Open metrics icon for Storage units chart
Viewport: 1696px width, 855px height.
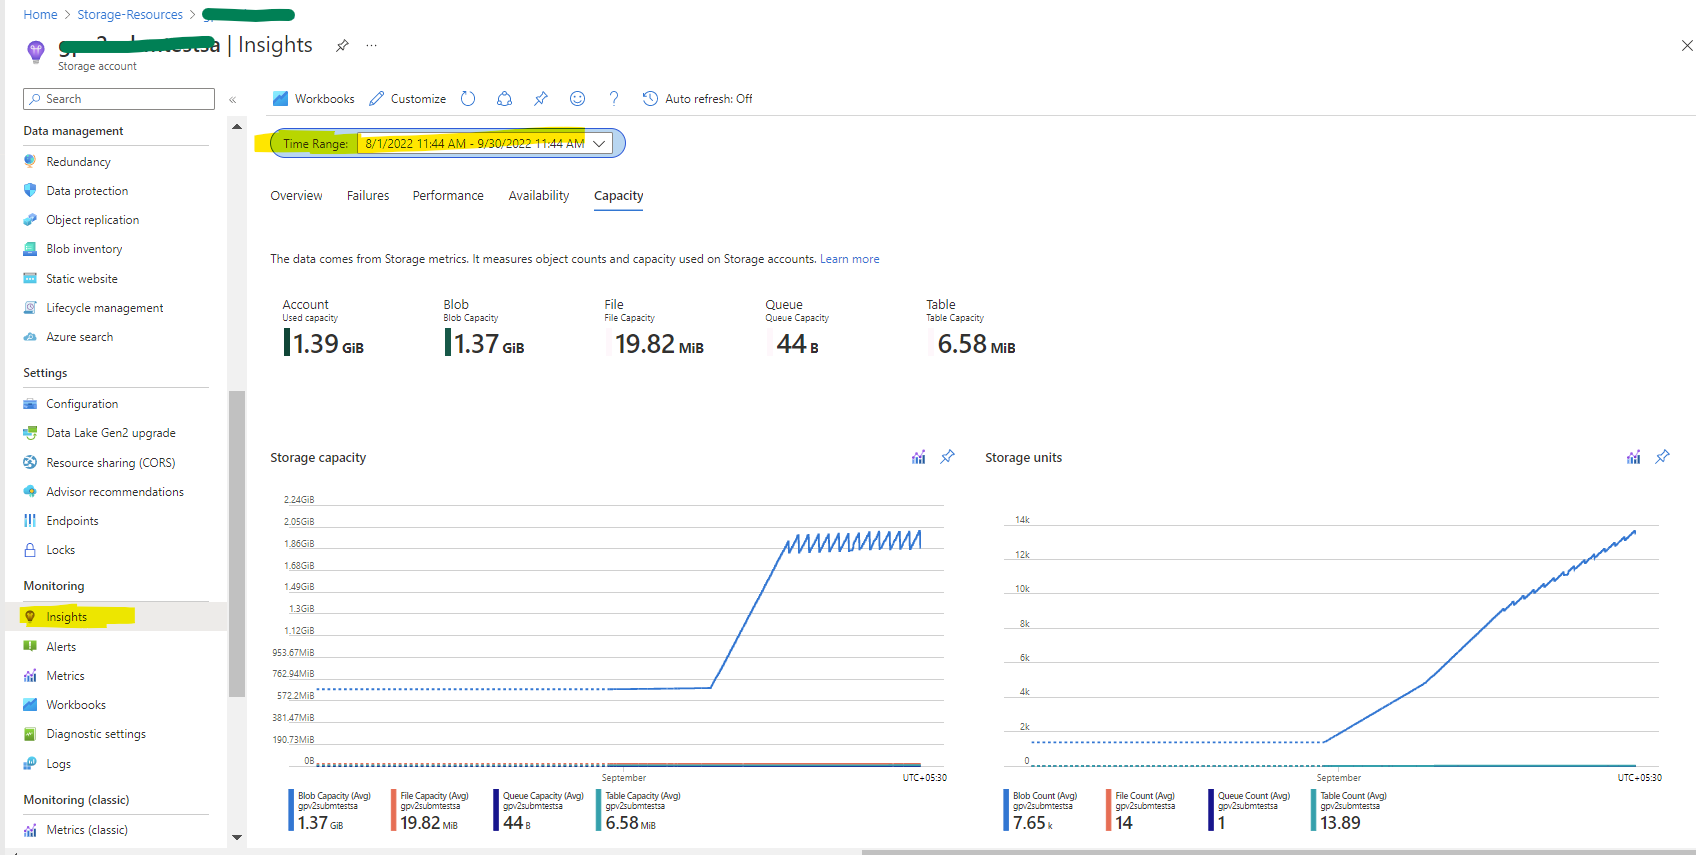[x=1633, y=457]
